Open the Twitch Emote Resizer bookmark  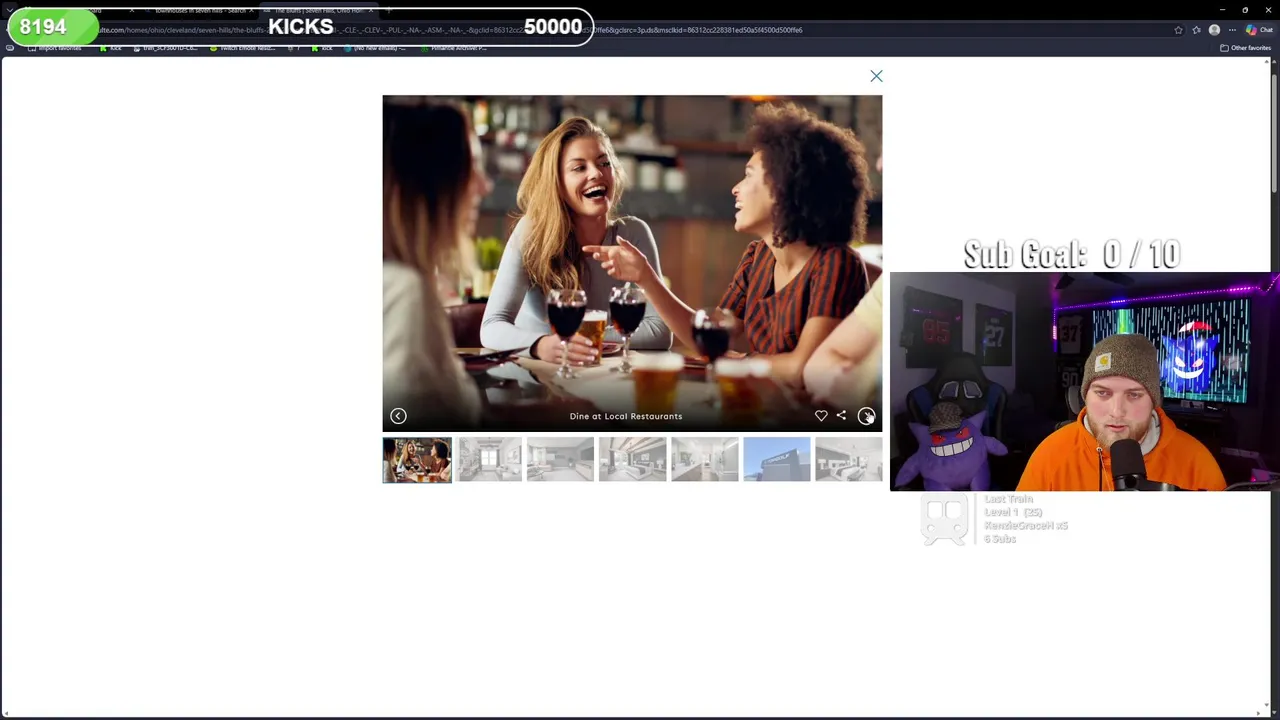click(243, 48)
